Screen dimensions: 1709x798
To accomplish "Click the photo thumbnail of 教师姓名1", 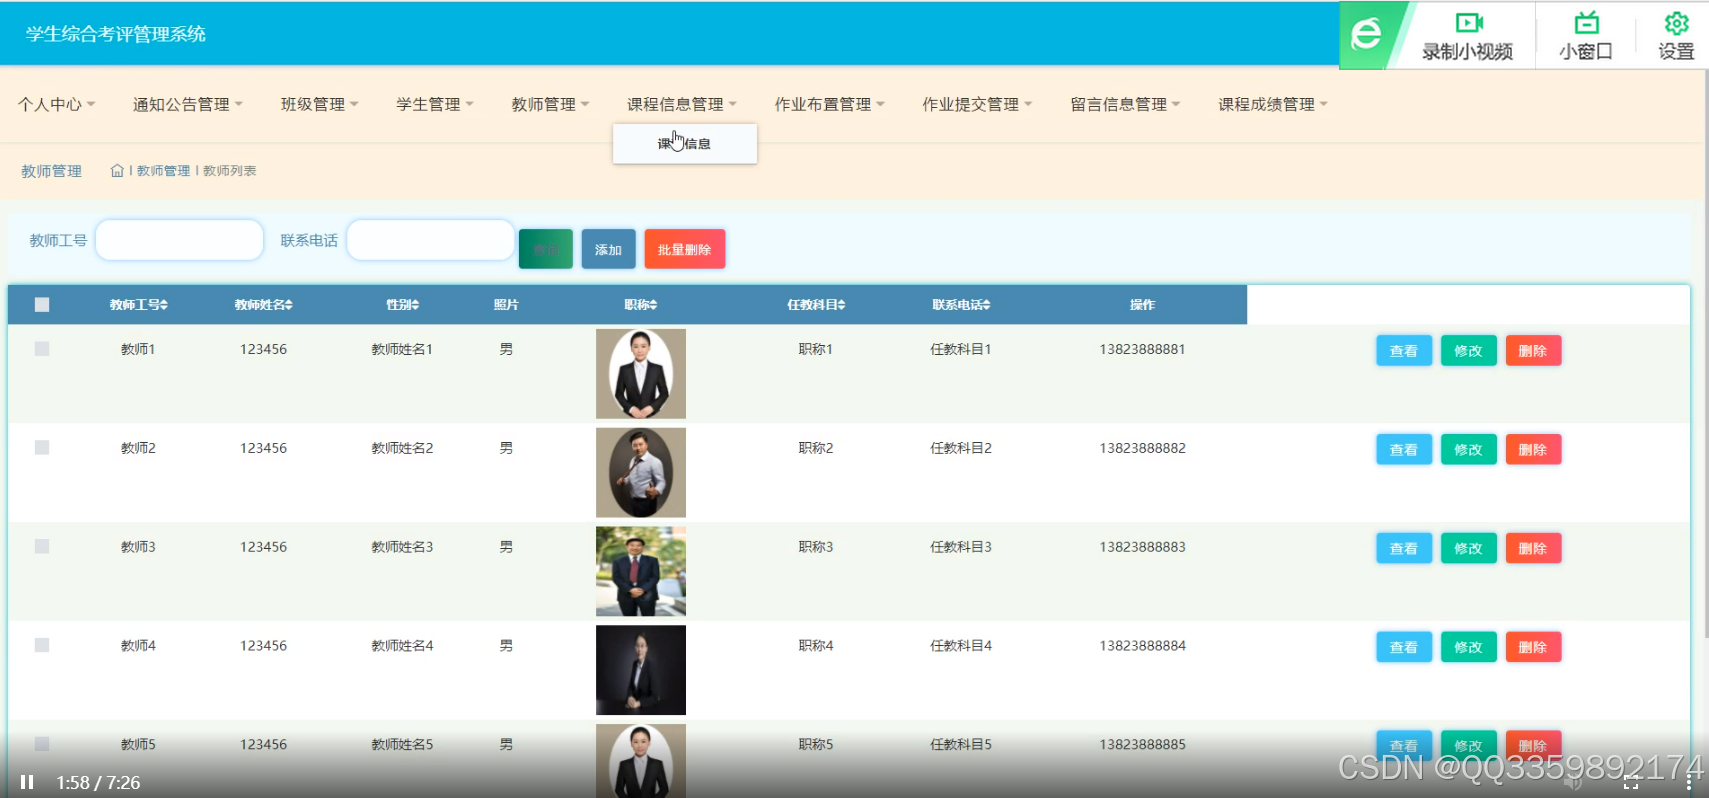I will [641, 374].
